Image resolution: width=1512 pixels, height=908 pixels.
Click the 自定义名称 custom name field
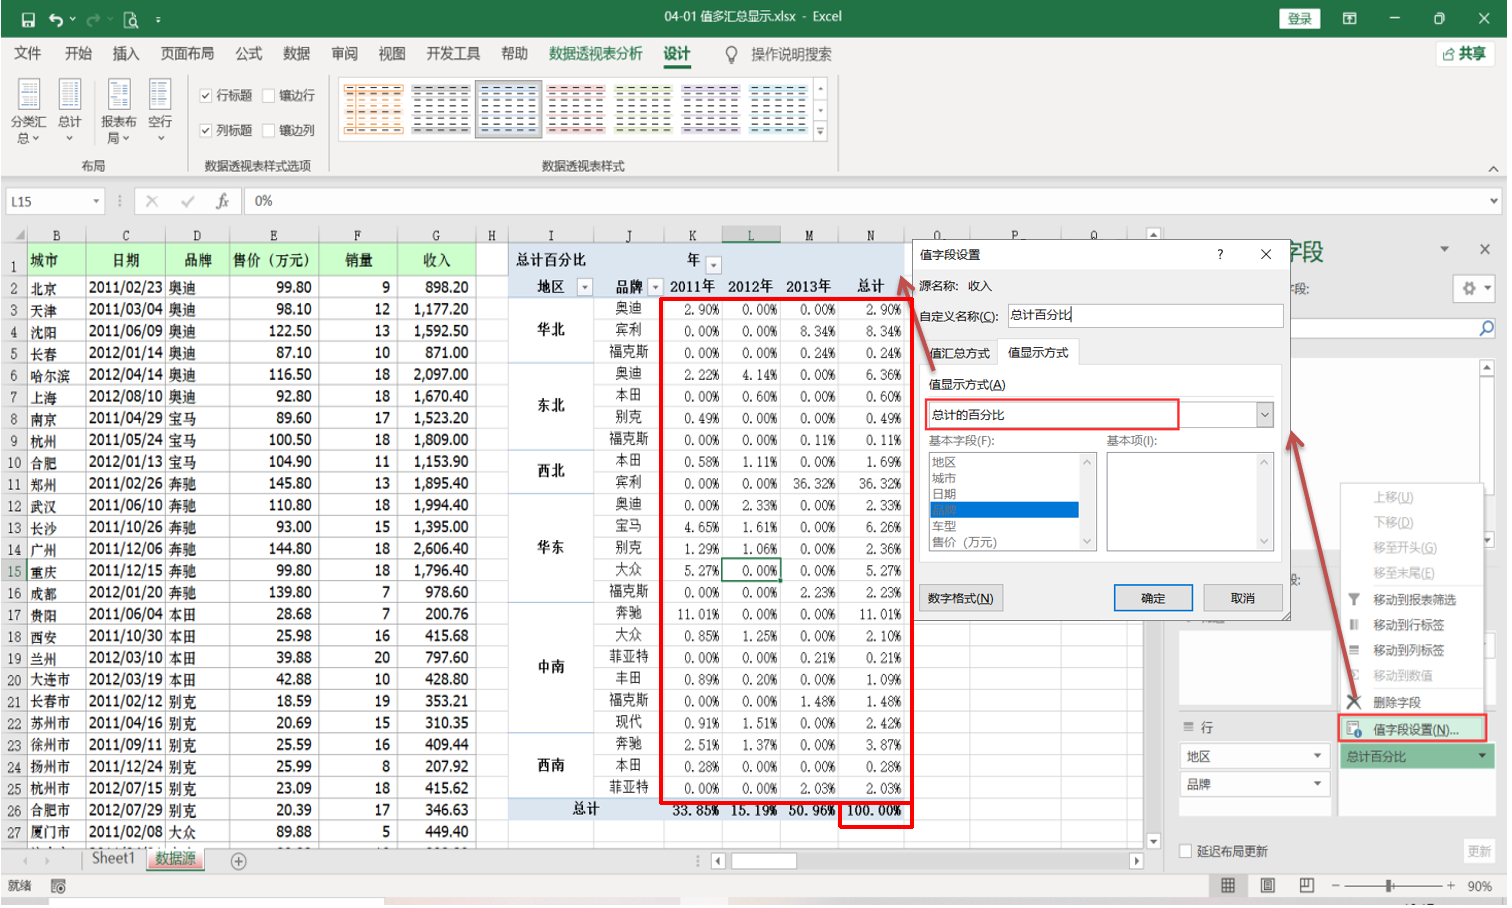pos(1145,315)
